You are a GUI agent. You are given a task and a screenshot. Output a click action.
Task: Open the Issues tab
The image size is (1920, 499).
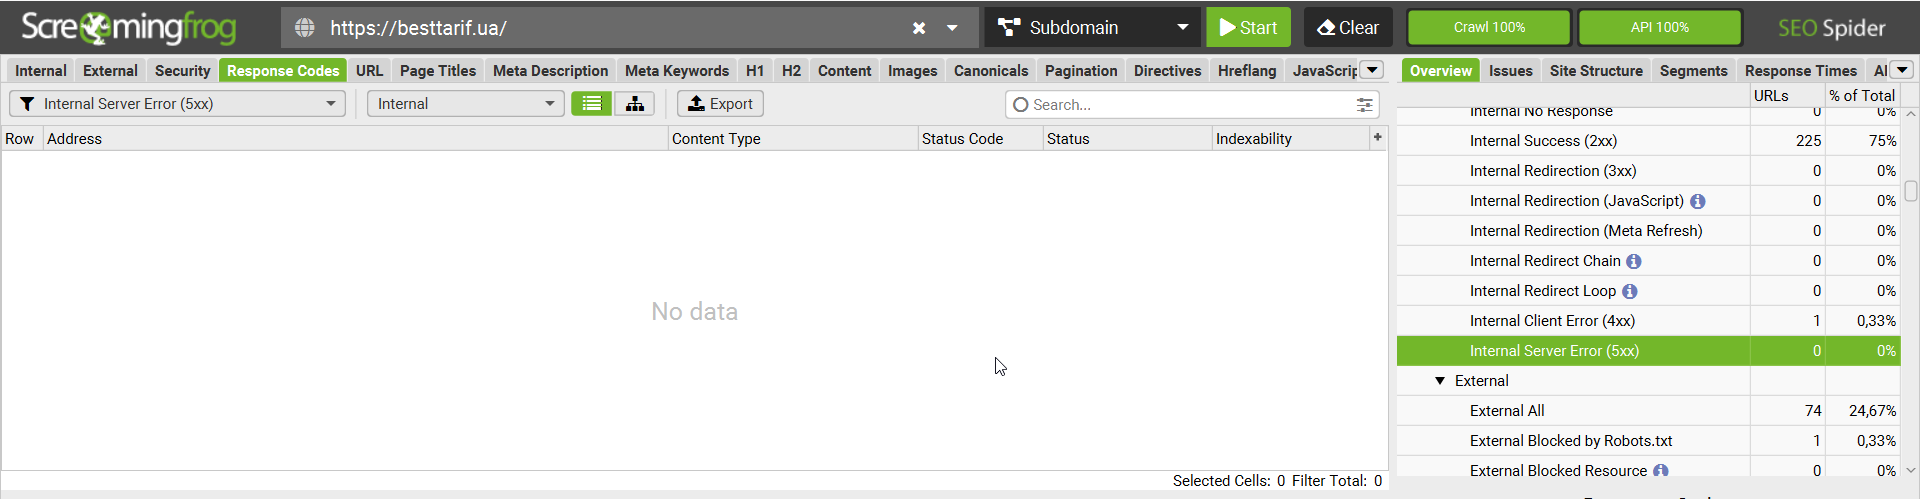click(x=1510, y=70)
